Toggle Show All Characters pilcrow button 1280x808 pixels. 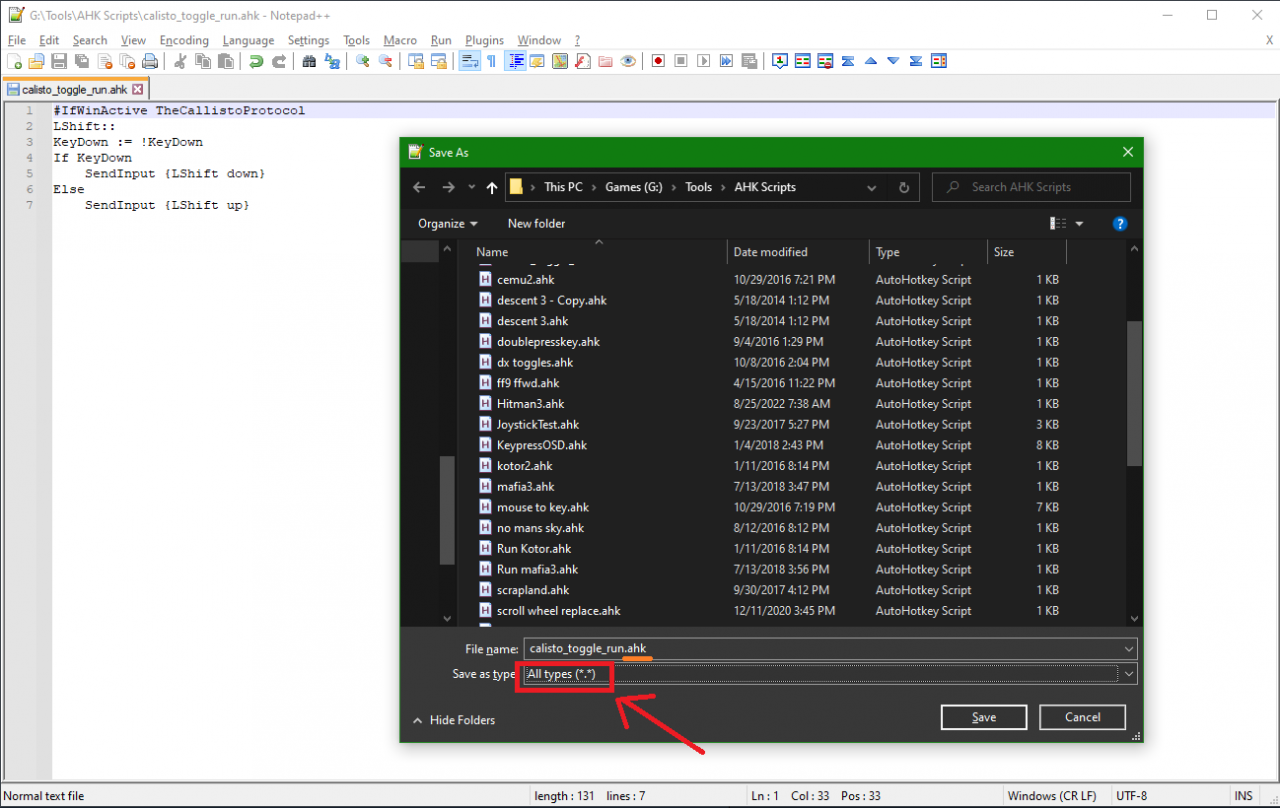pyautogui.click(x=491, y=61)
